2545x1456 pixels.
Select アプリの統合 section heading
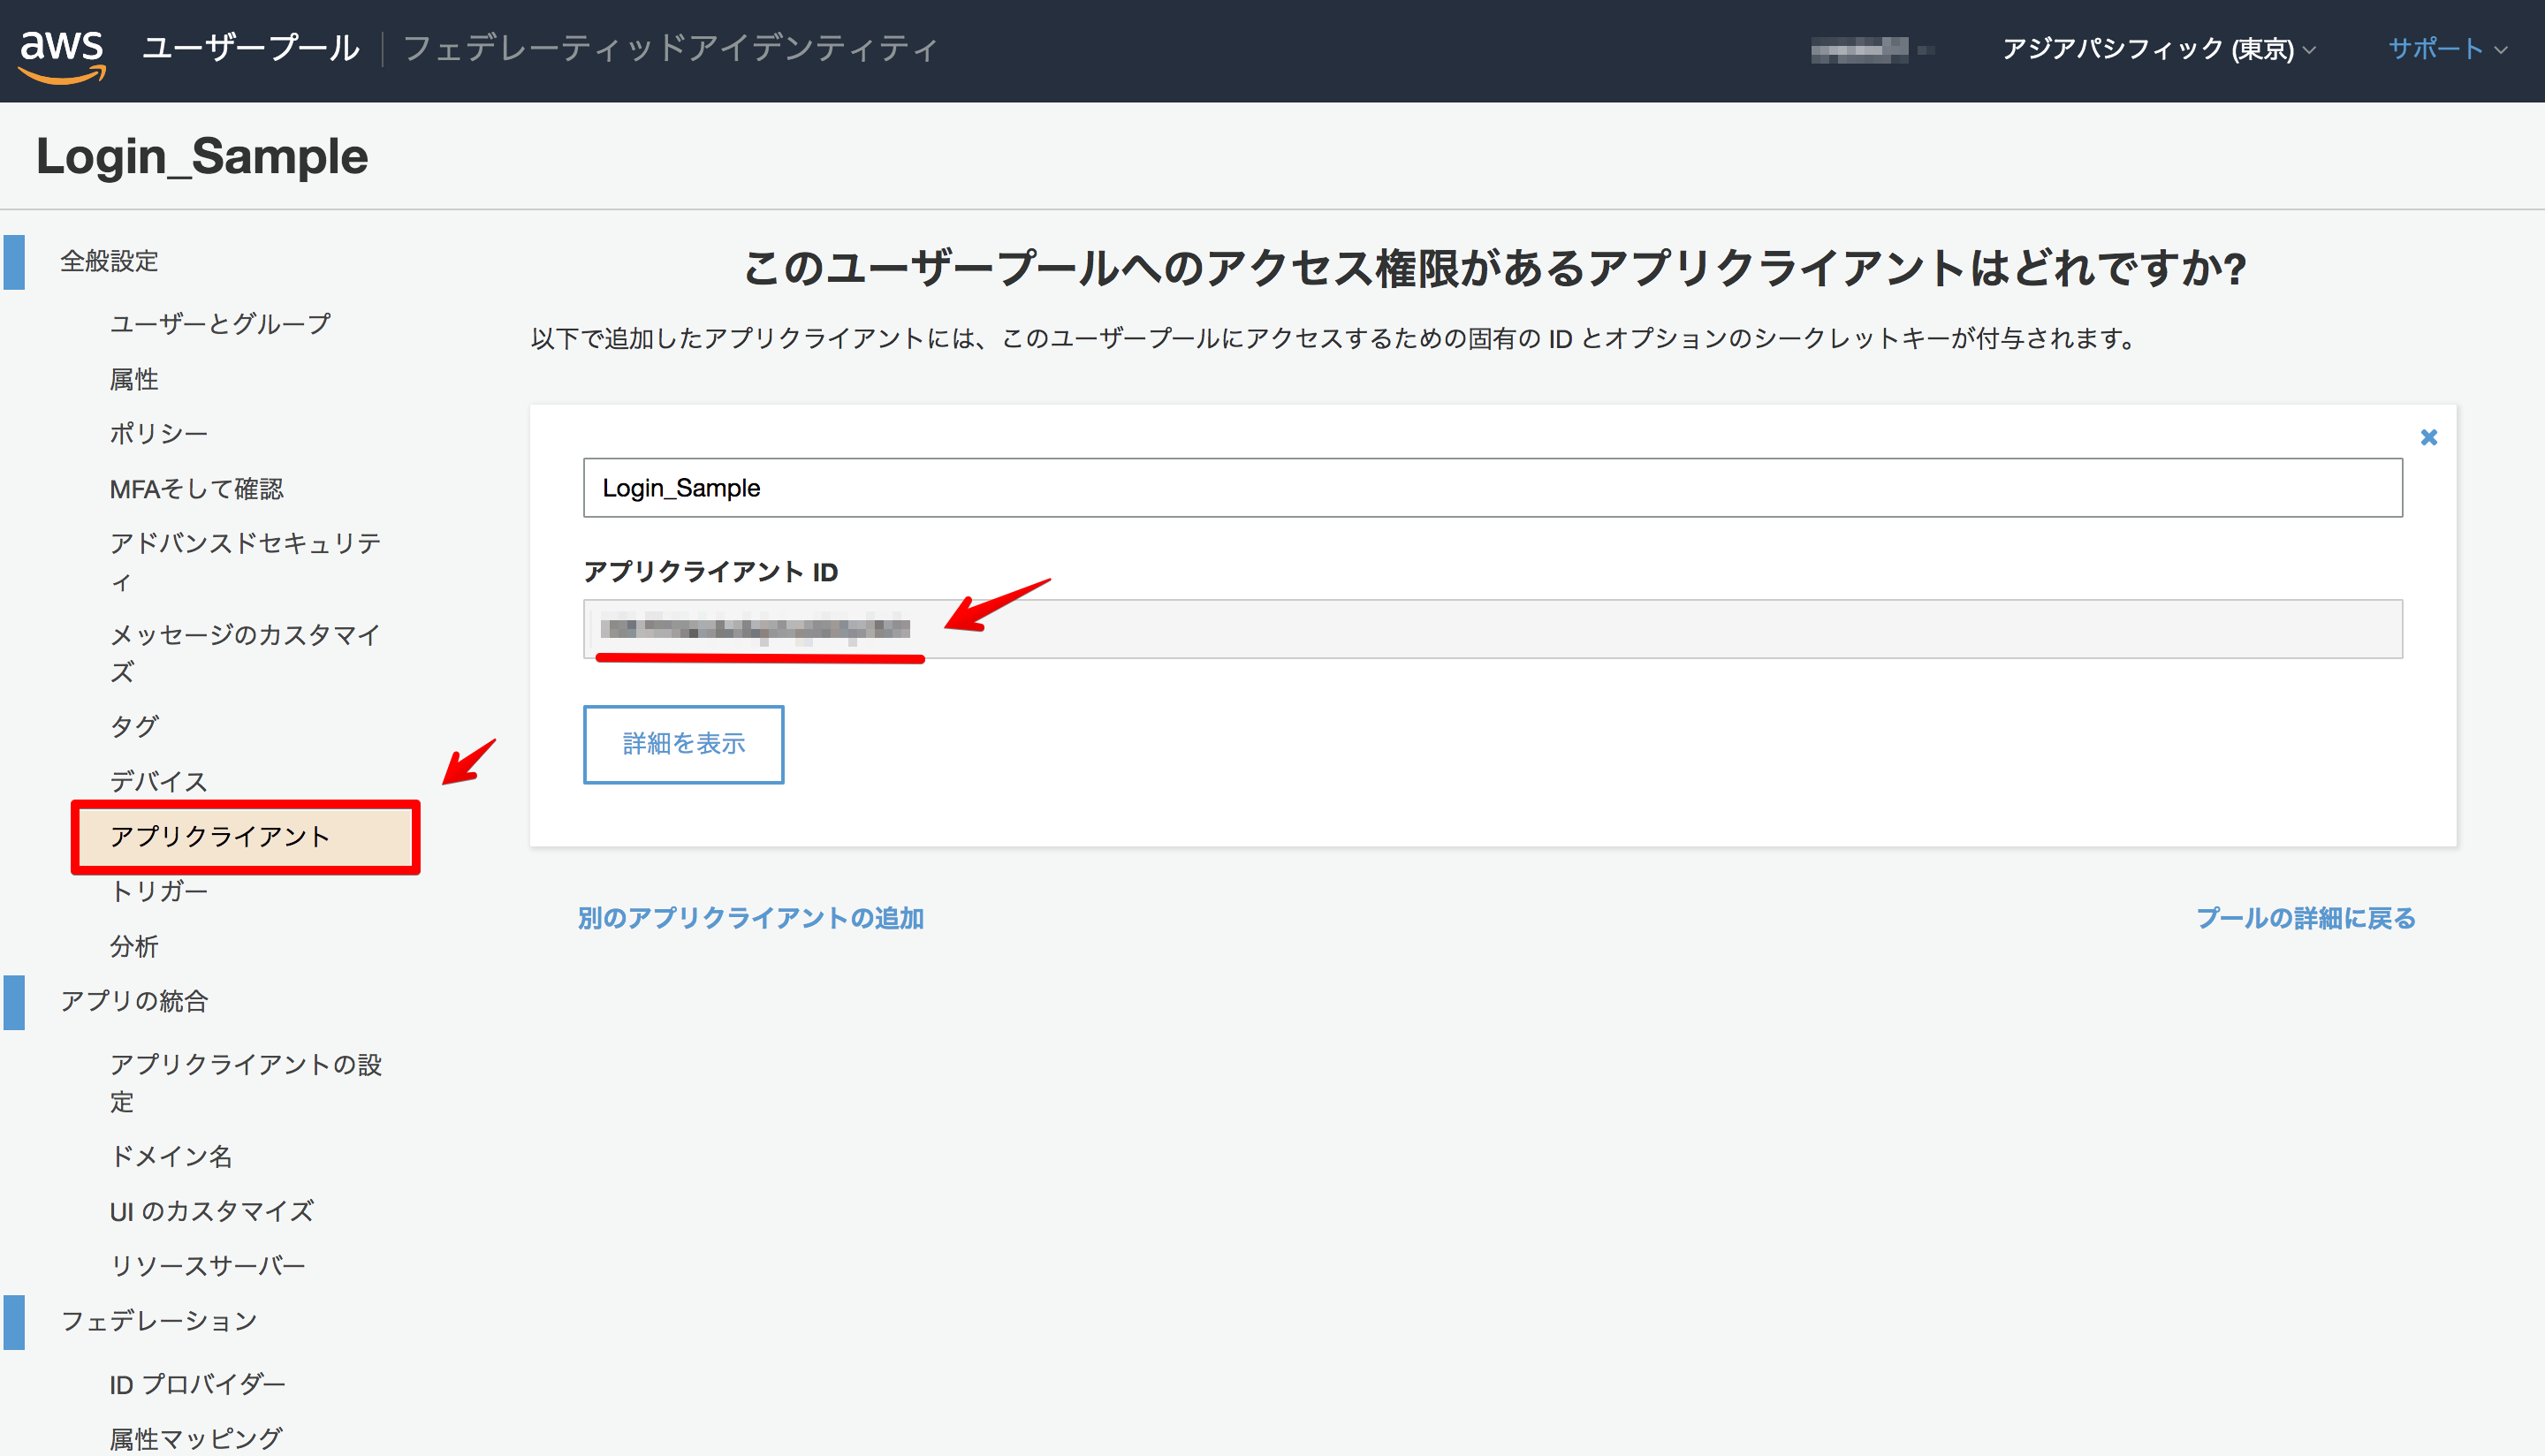tap(134, 1001)
